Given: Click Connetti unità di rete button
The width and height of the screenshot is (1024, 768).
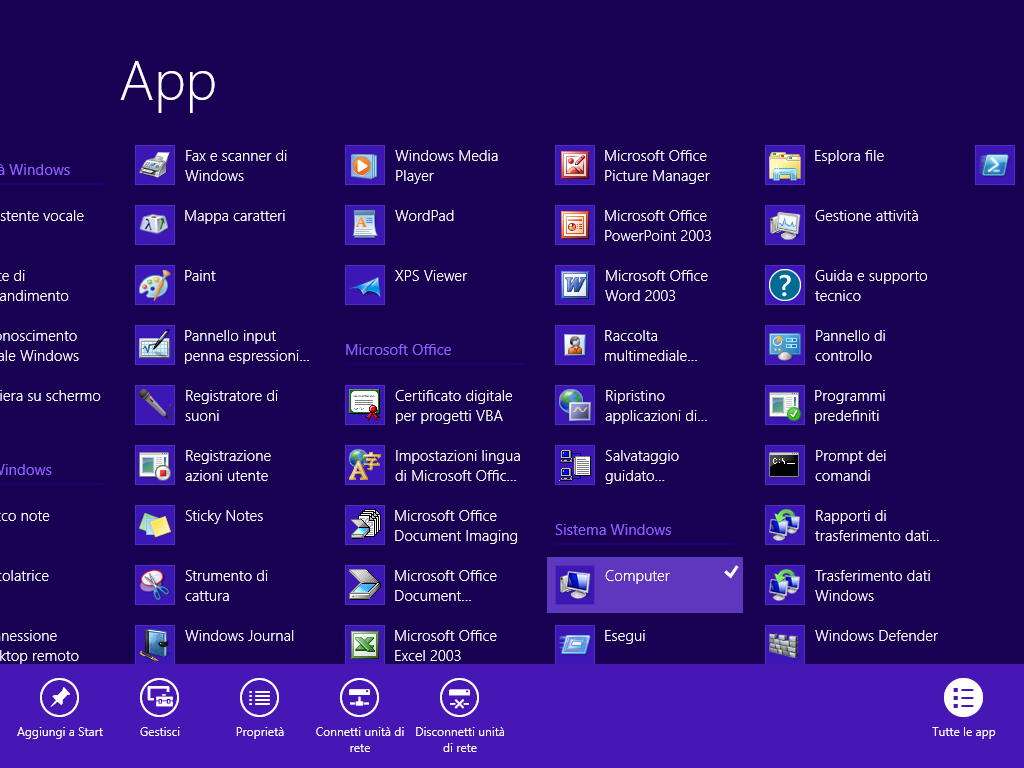Looking at the screenshot, I should [x=360, y=716].
